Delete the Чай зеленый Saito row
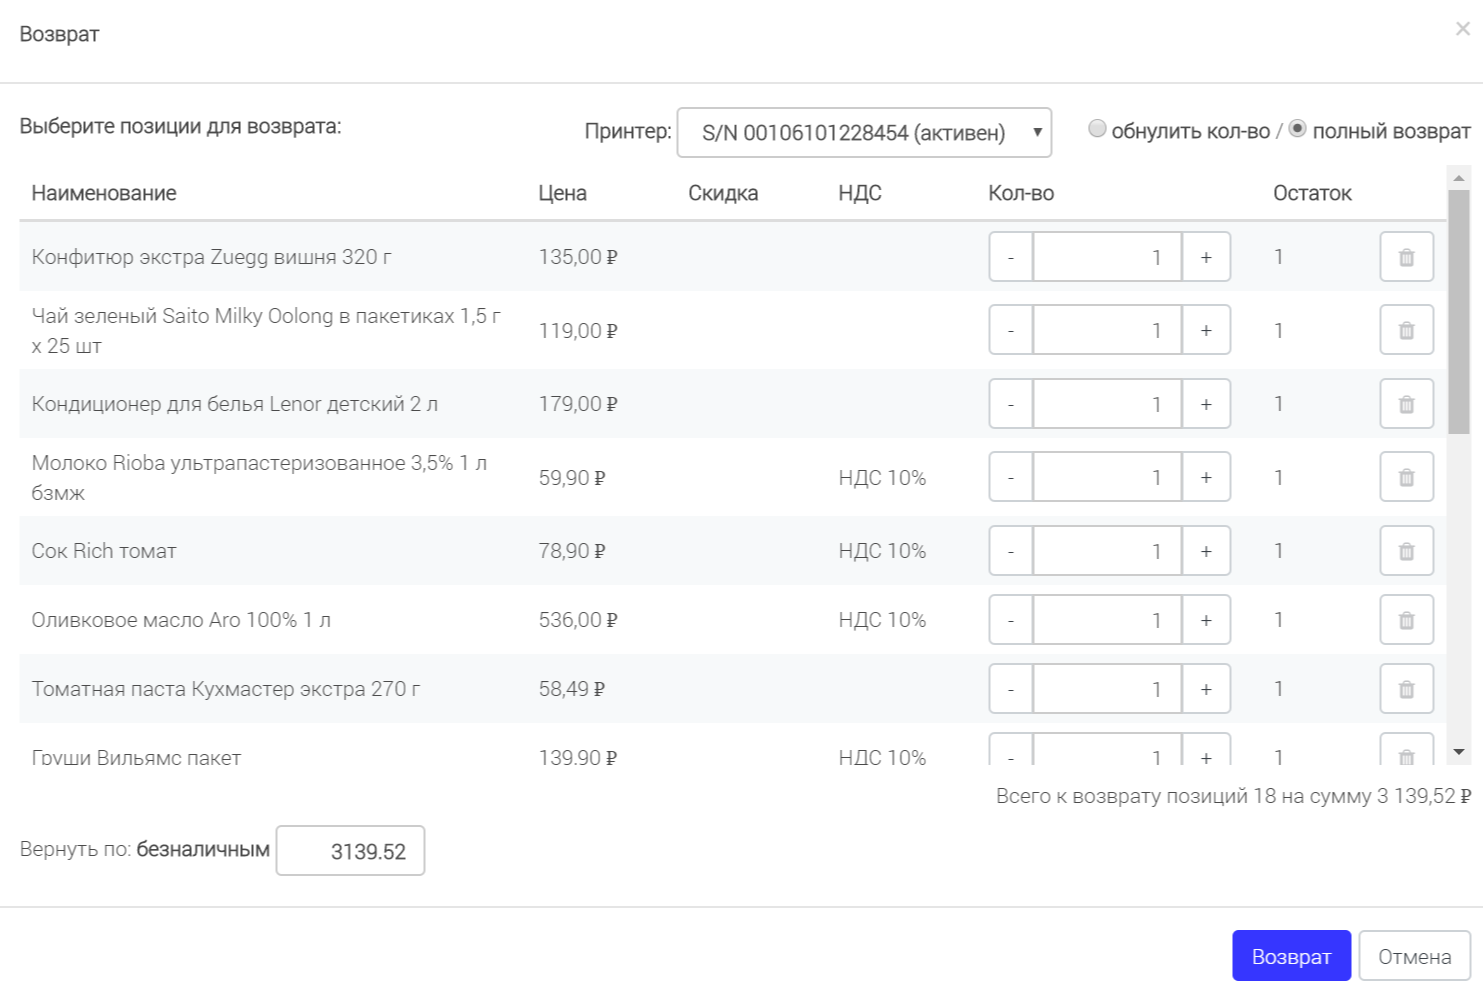The height and width of the screenshot is (990, 1483). (x=1406, y=330)
